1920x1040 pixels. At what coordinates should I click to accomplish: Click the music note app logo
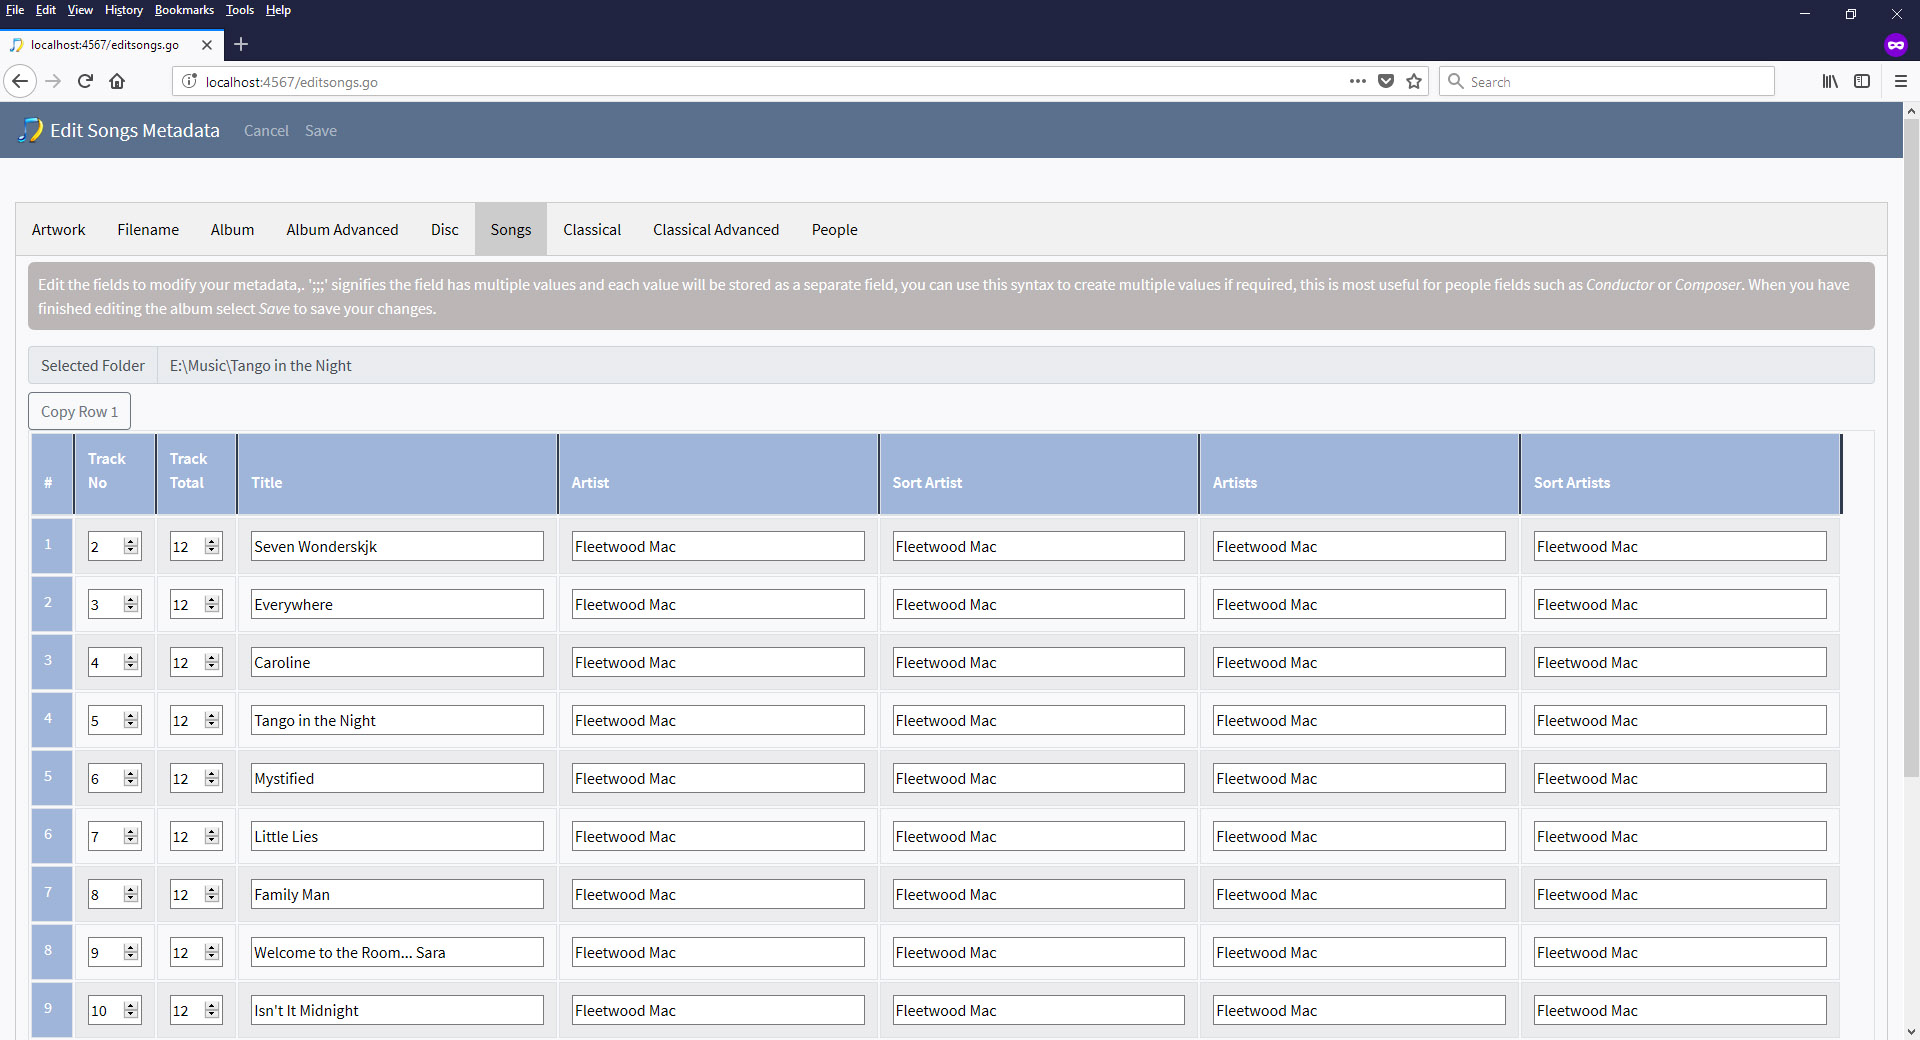[x=31, y=130]
